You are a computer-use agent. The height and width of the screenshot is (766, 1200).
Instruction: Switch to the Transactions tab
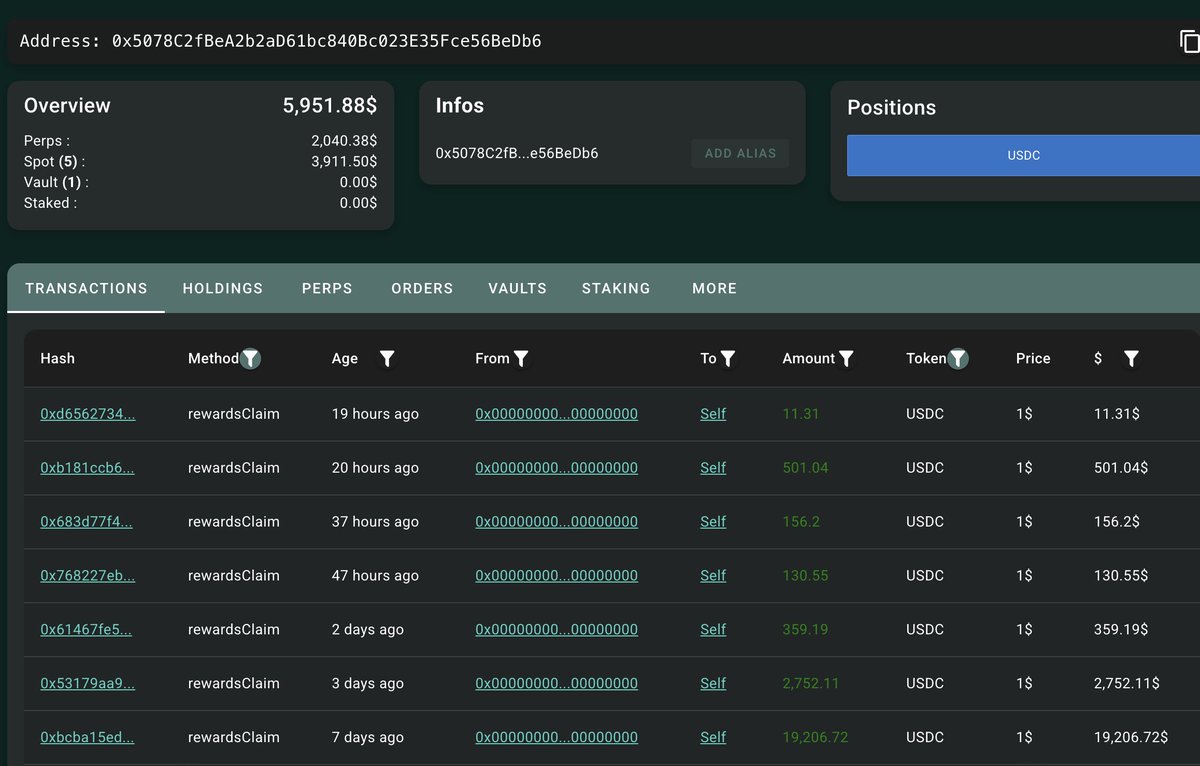tap(86, 288)
